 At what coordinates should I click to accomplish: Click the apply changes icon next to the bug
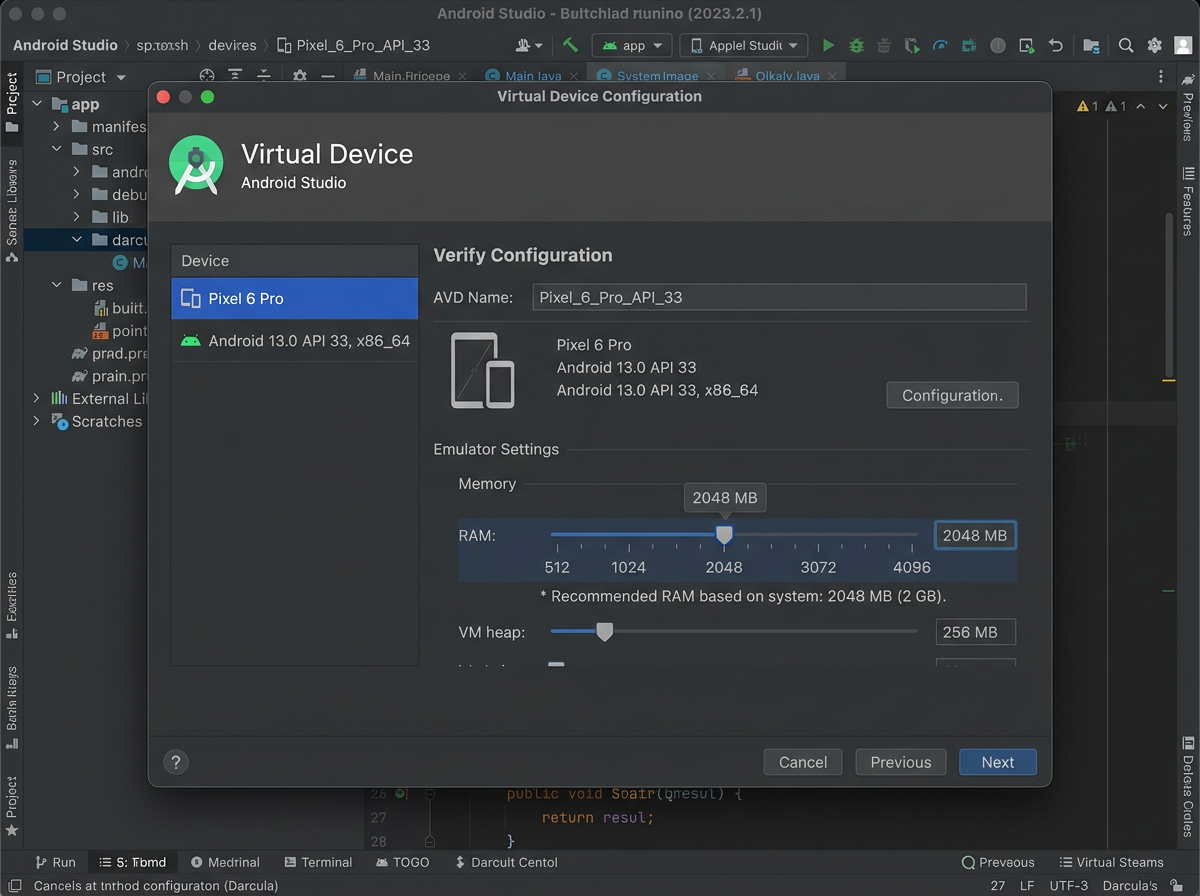click(884, 45)
